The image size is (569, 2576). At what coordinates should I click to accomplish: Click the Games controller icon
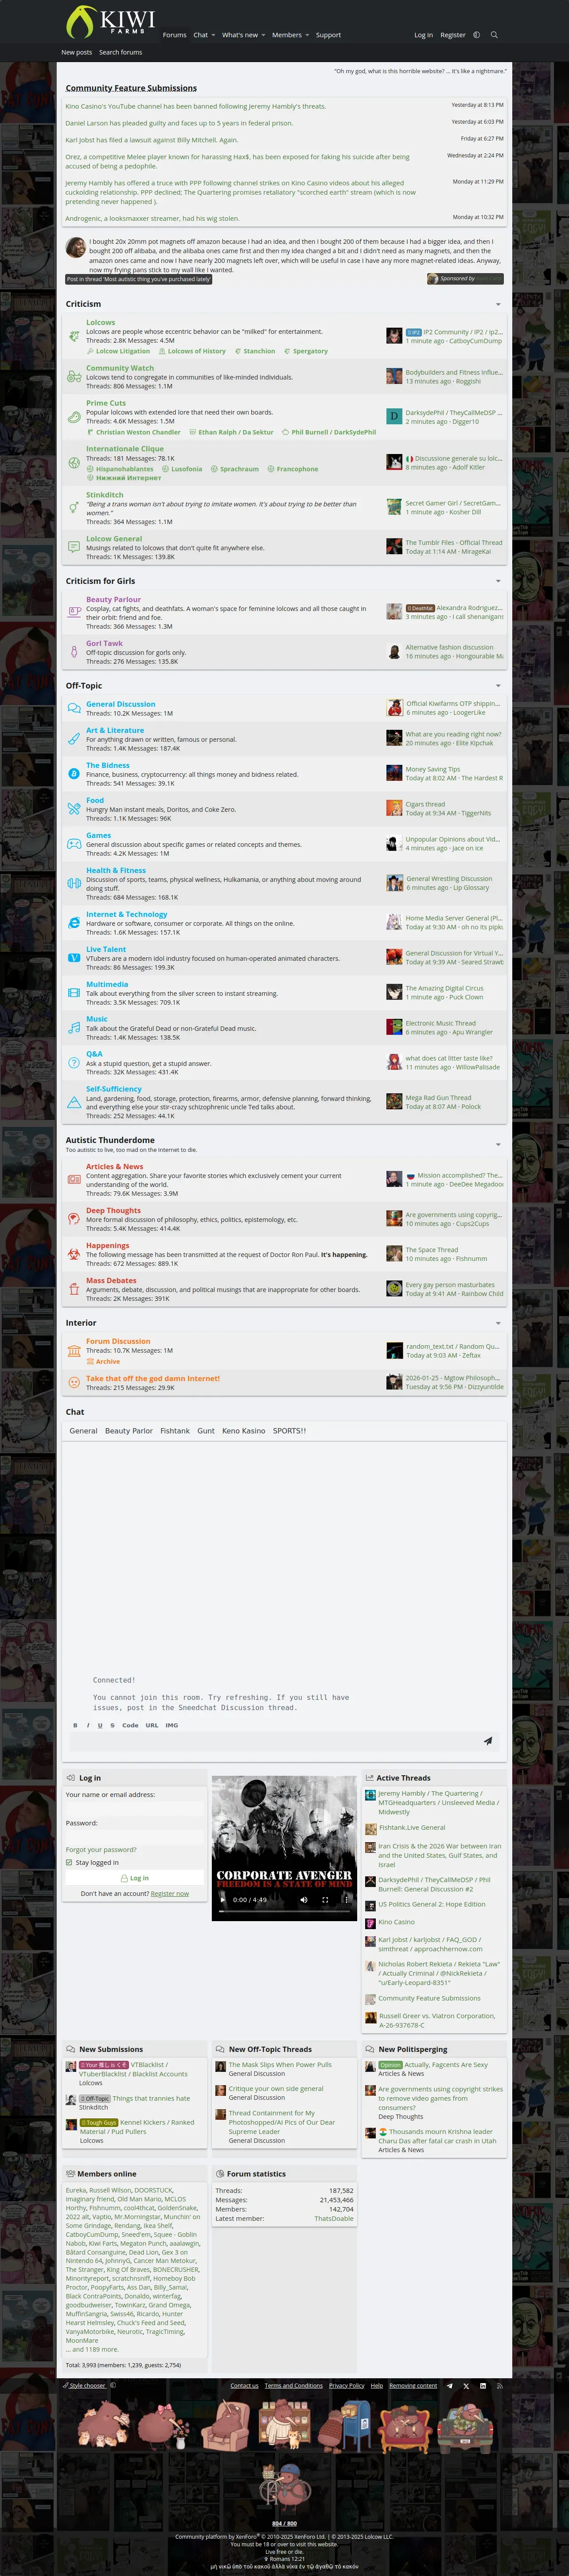74,844
